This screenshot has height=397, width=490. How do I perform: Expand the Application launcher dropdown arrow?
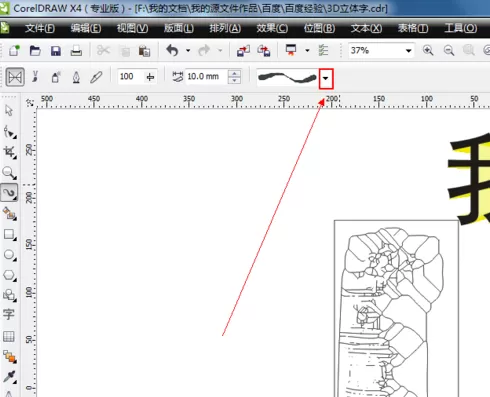[307, 51]
